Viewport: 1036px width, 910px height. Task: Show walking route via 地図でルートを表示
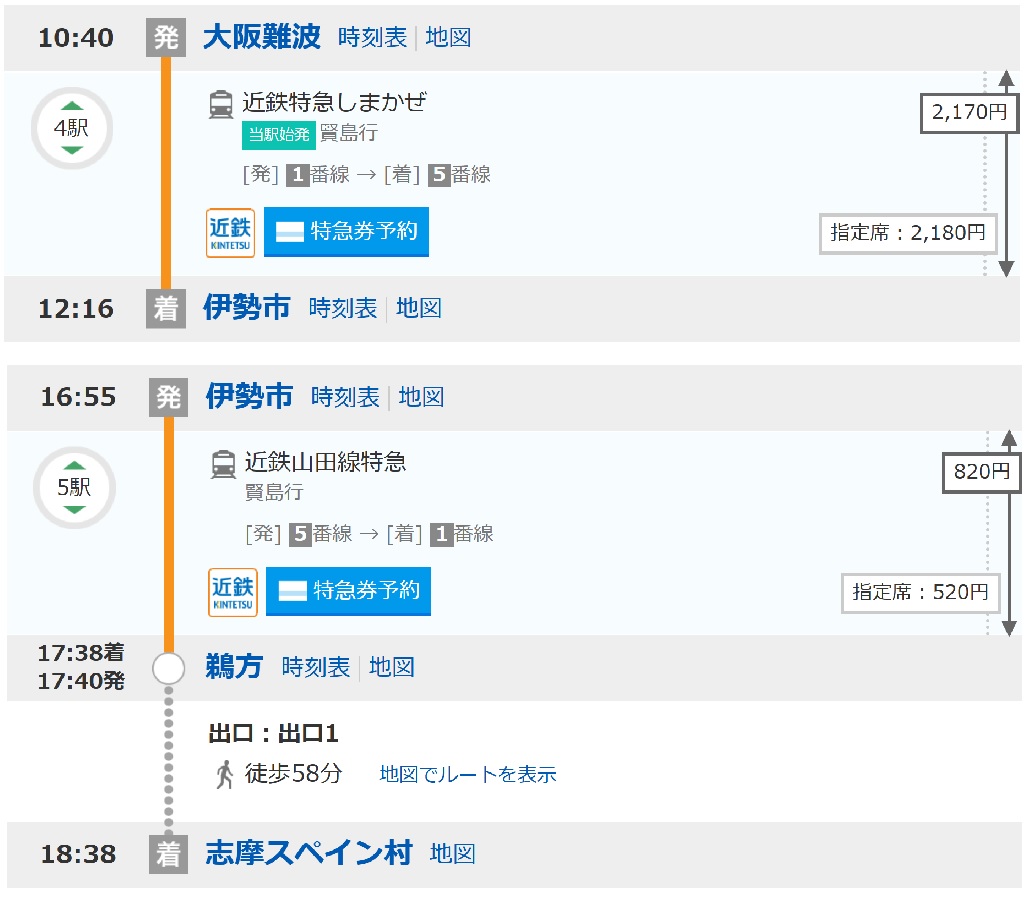pyautogui.click(x=468, y=774)
